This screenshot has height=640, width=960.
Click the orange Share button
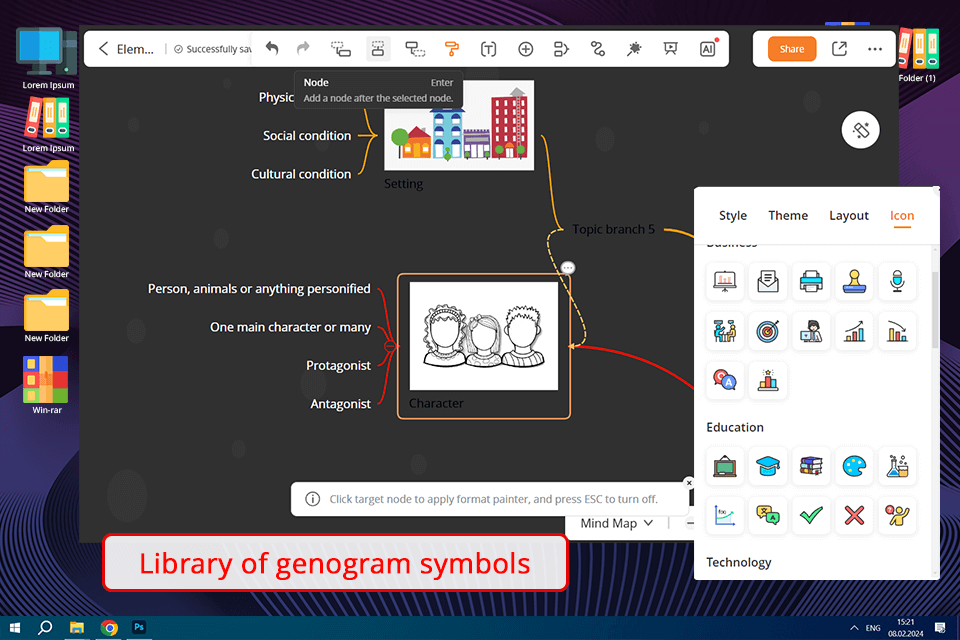(x=792, y=49)
